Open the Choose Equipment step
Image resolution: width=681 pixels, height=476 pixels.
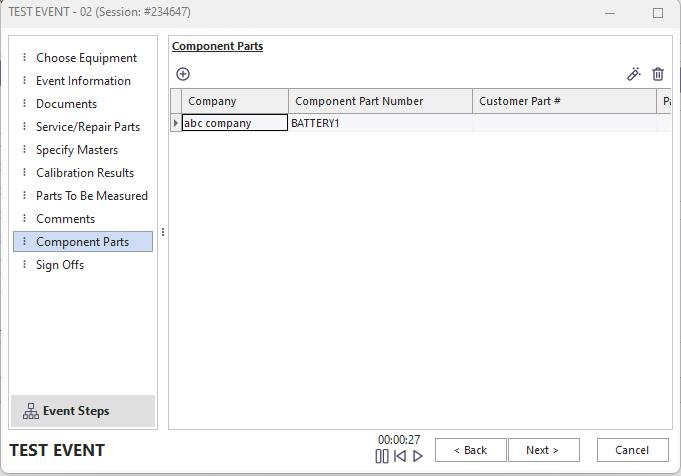click(86, 58)
